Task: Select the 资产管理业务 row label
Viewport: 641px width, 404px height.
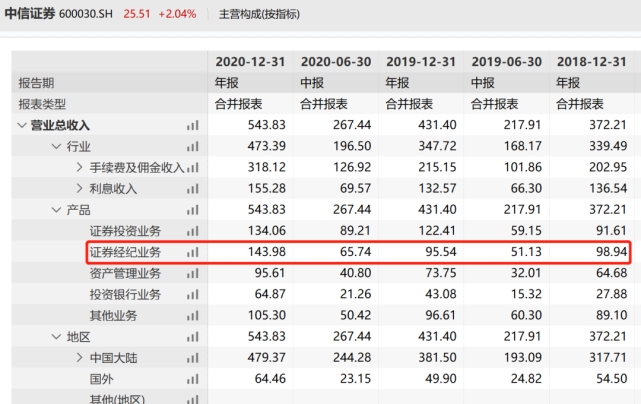Action: pyautogui.click(x=126, y=274)
